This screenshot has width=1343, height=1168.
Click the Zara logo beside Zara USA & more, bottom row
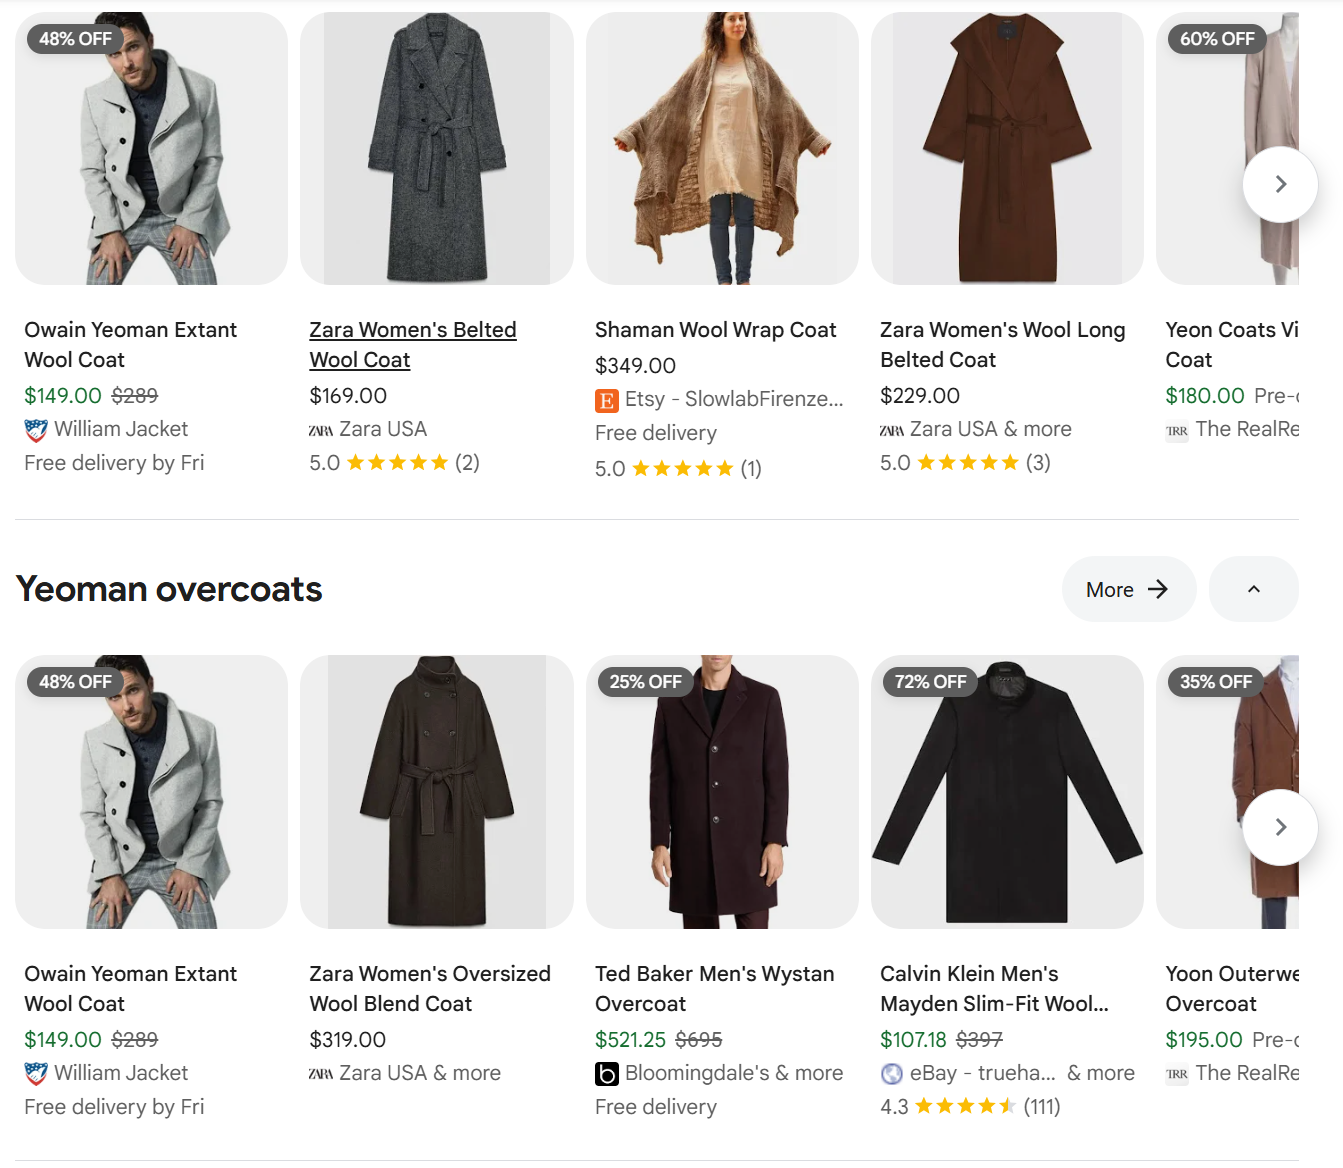pos(321,1074)
